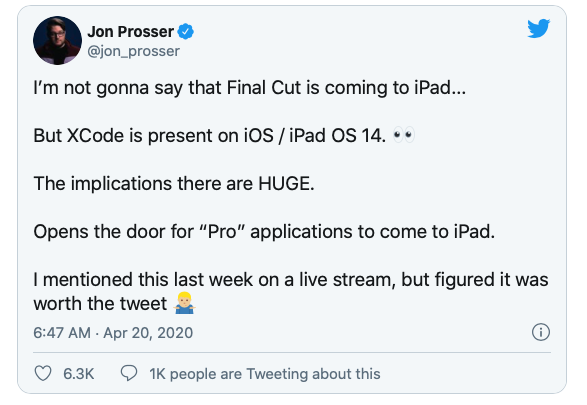Click the 6.3K likes count

pyautogui.click(x=78, y=374)
